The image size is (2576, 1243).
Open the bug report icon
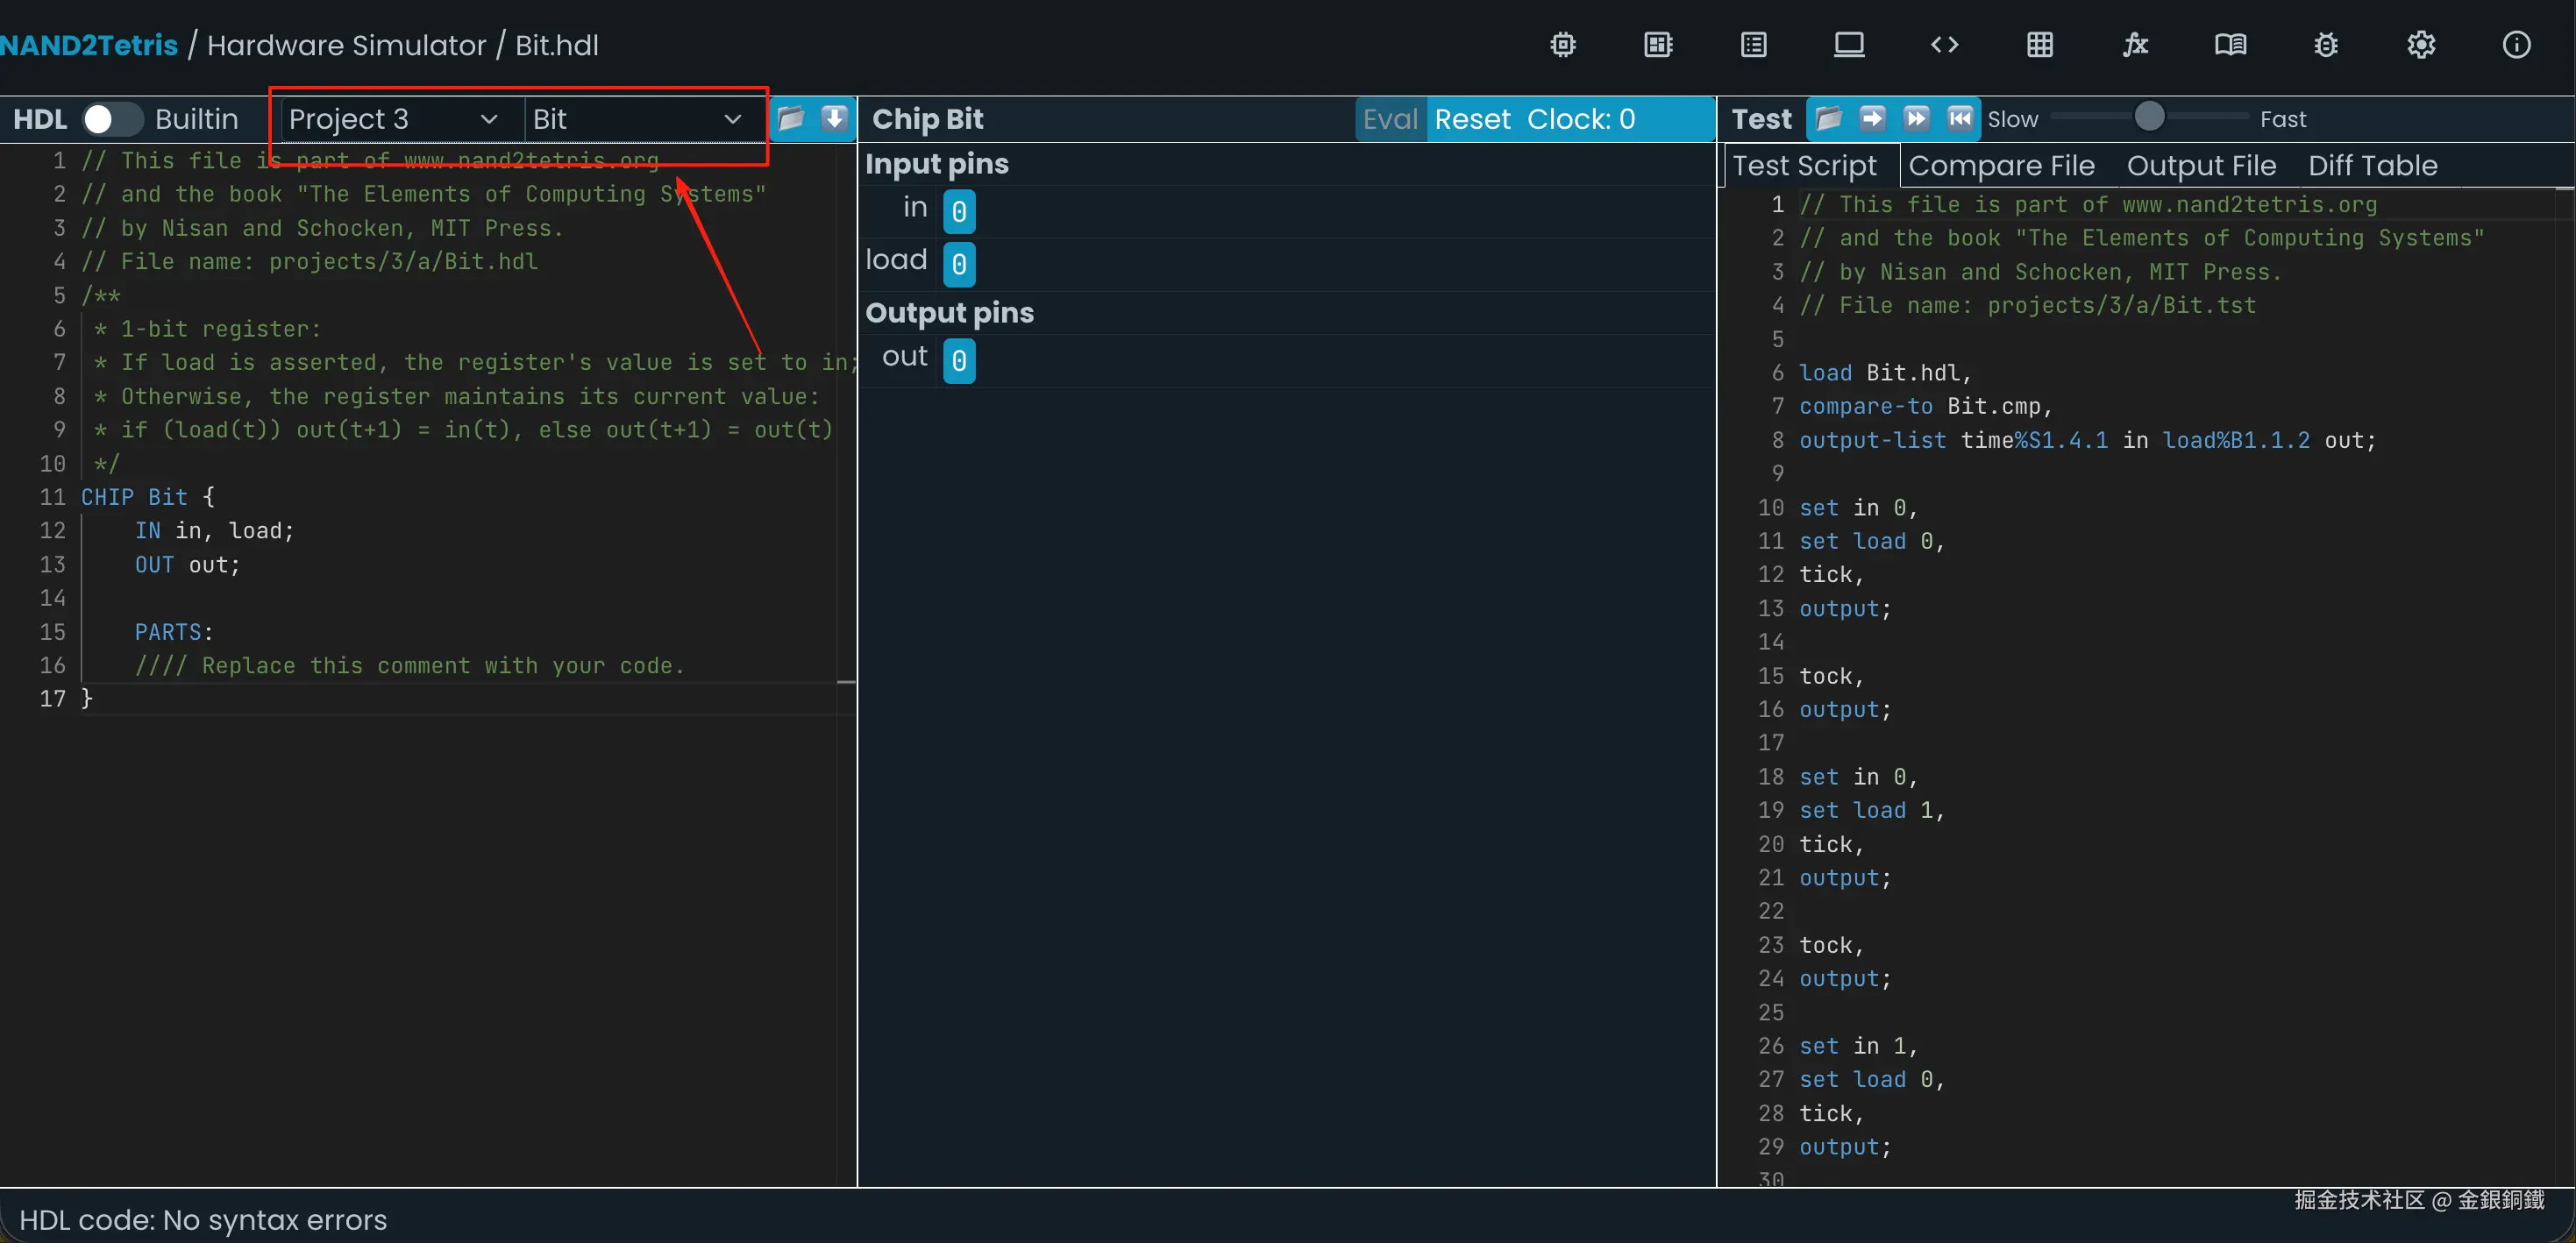coord(2325,45)
